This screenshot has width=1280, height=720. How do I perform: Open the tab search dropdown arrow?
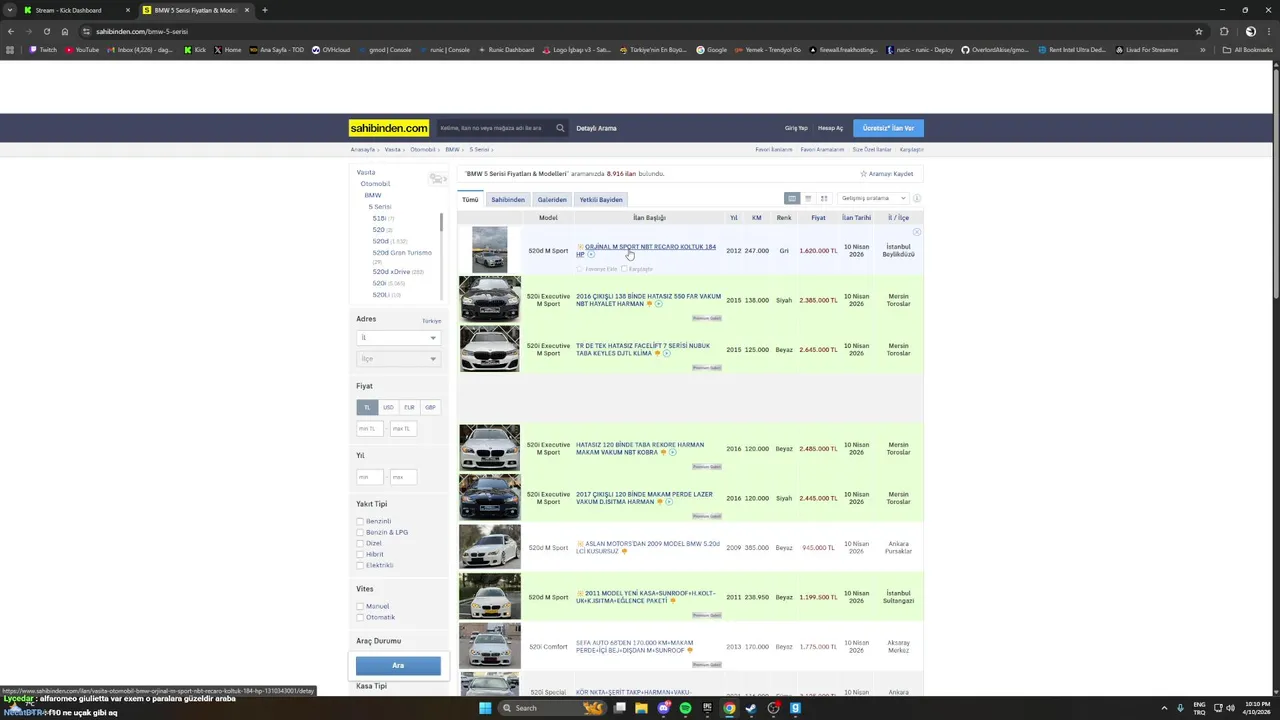pyautogui.click(x=10, y=10)
